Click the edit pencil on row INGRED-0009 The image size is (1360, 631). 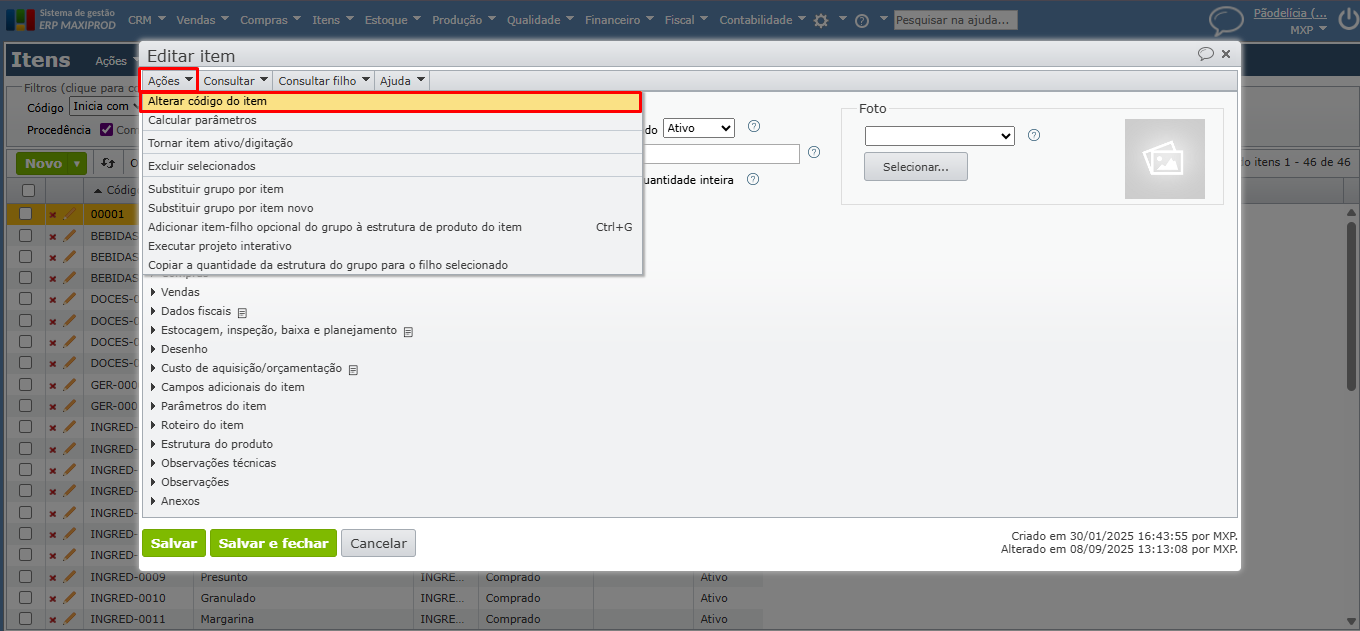(x=70, y=577)
